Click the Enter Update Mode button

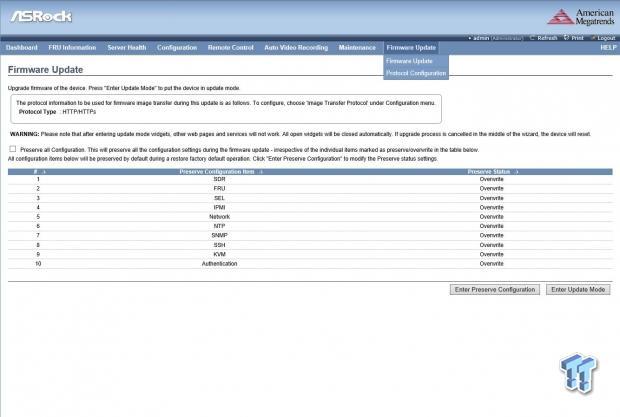click(x=578, y=289)
